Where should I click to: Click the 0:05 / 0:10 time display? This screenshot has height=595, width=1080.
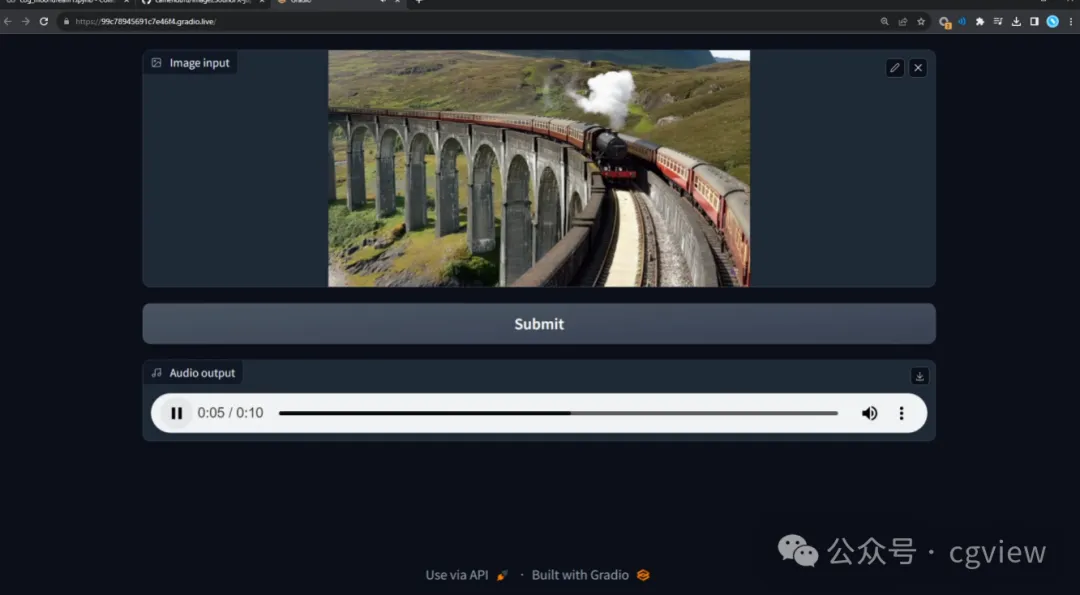point(230,413)
